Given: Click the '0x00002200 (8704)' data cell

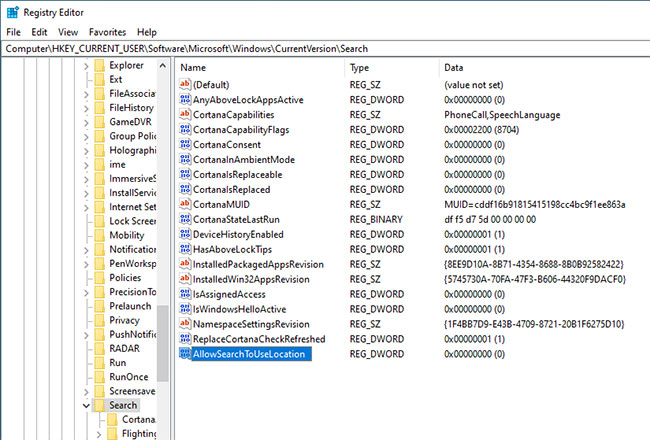Looking at the screenshot, I should (x=481, y=129).
